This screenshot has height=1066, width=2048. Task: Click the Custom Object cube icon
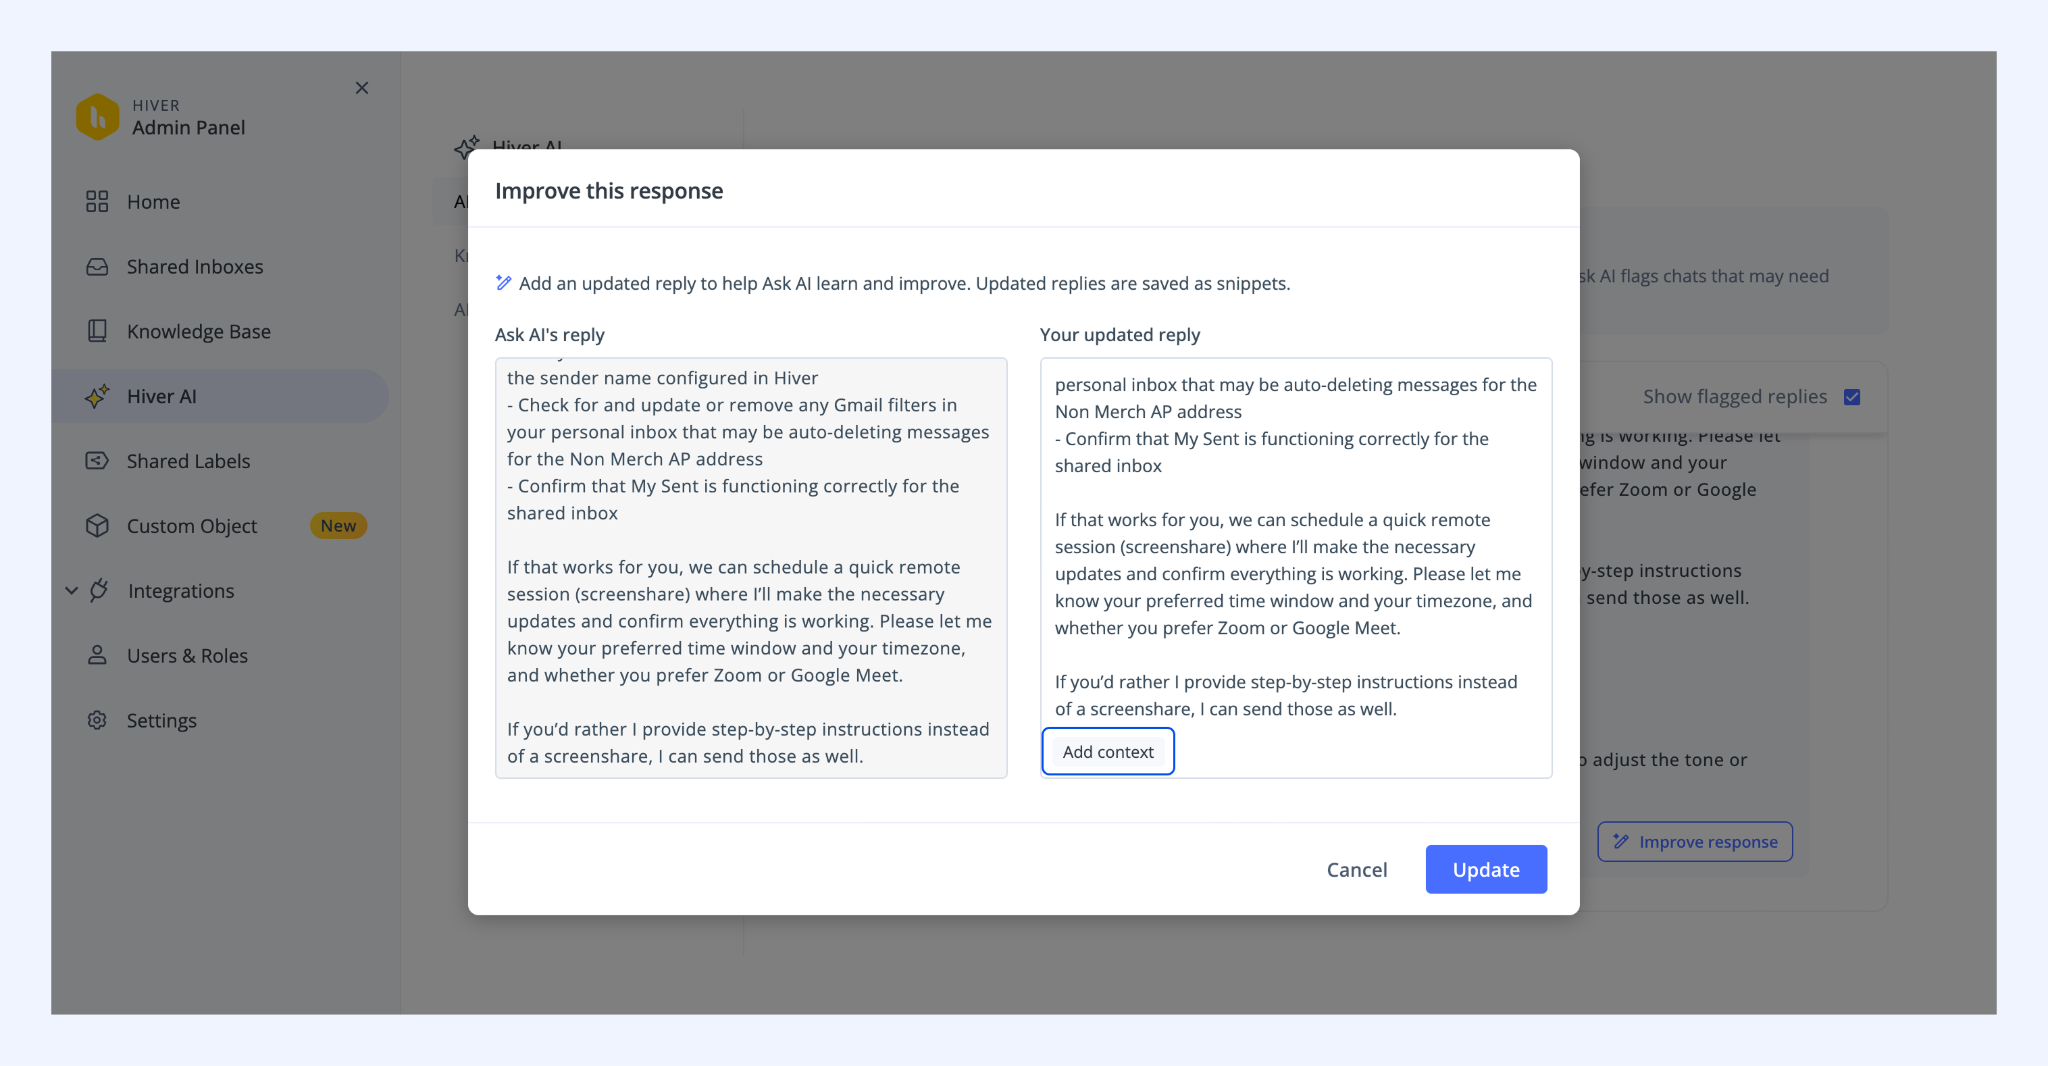coord(97,526)
